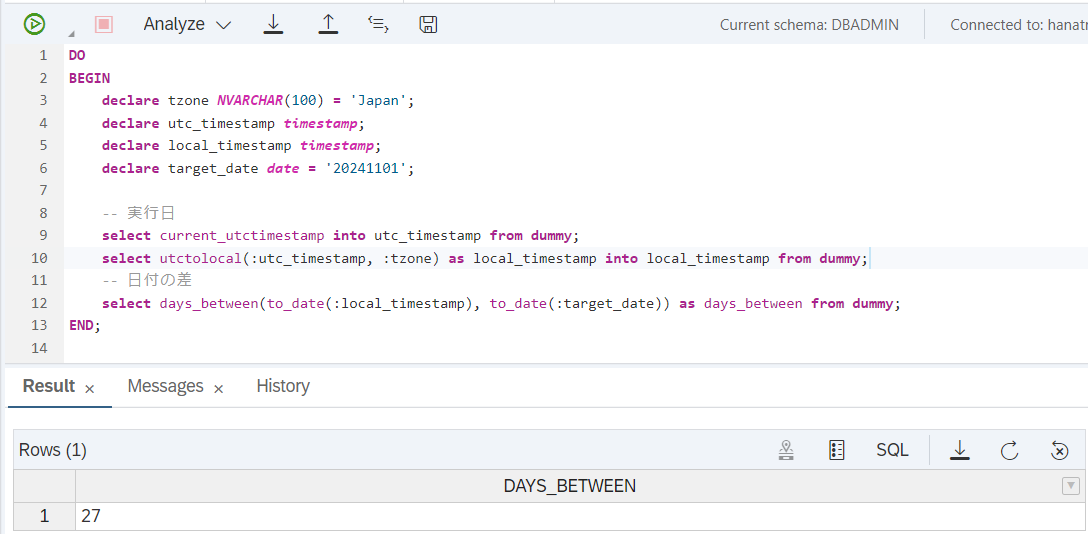Viewport: 1088px width, 534px height.
Task: Click line number 10 in the editor gutter
Action: [x=40, y=259]
